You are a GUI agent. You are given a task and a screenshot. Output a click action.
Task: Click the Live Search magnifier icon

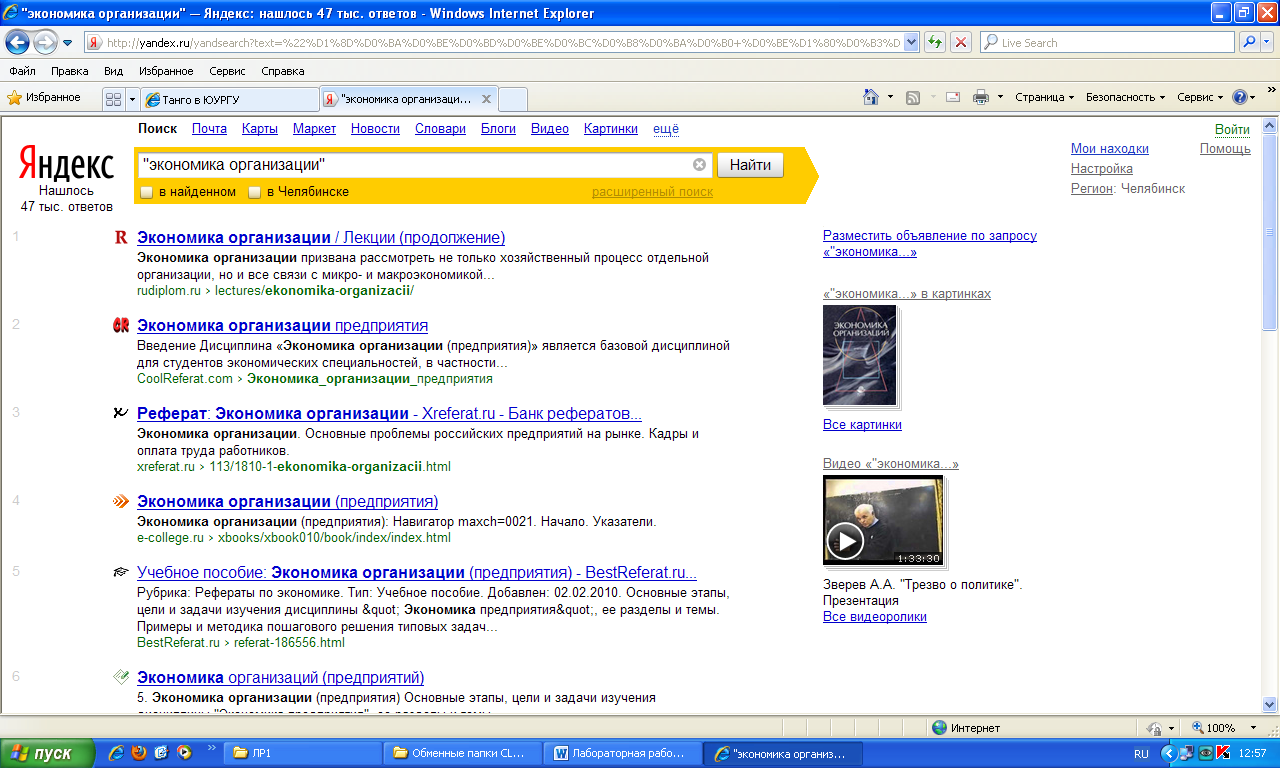click(x=1248, y=43)
